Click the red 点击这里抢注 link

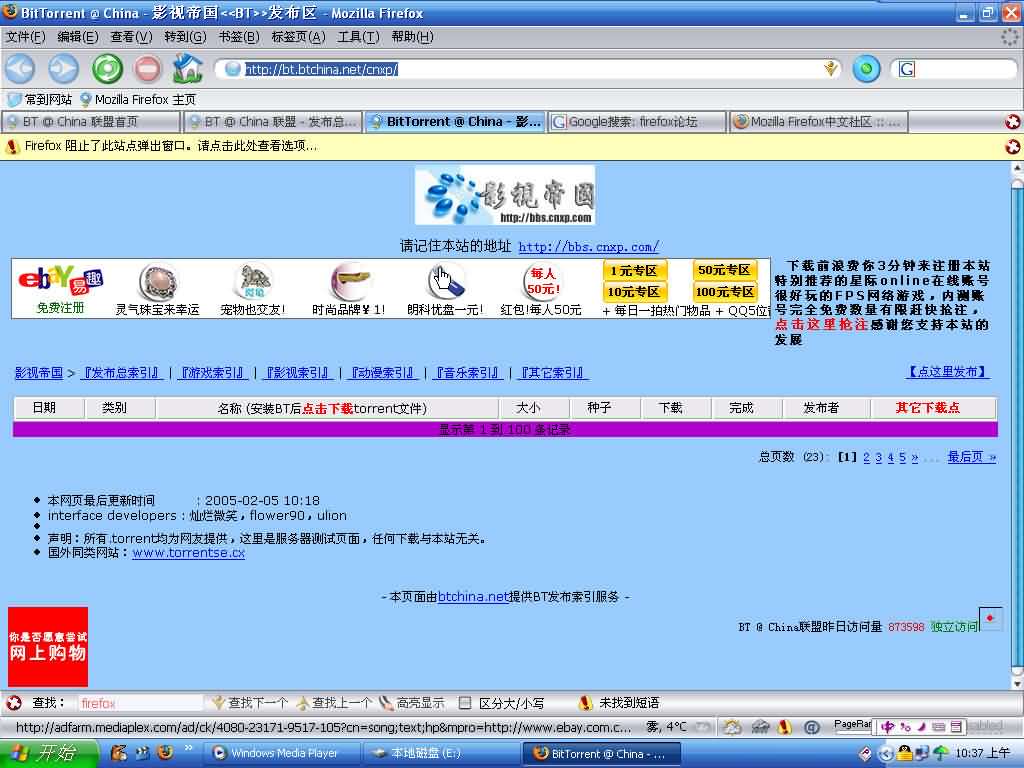(x=821, y=325)
